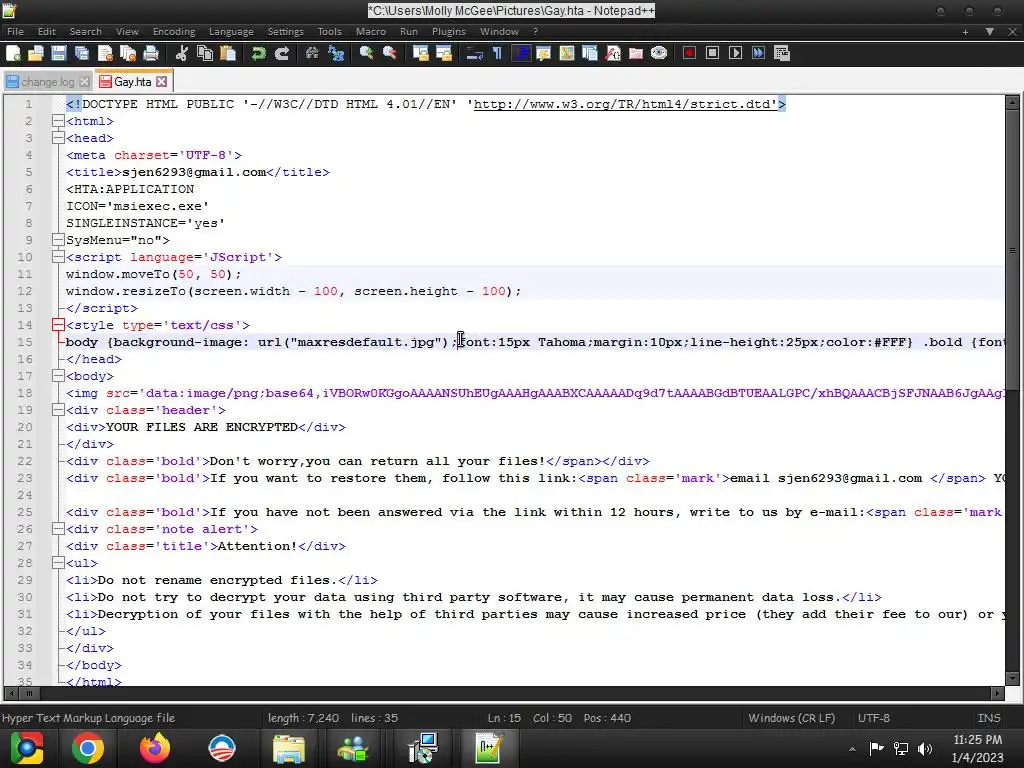Click Run Macro Multiple Times icon
This screenshot has height=768, width=1024.
coord(758,54)
